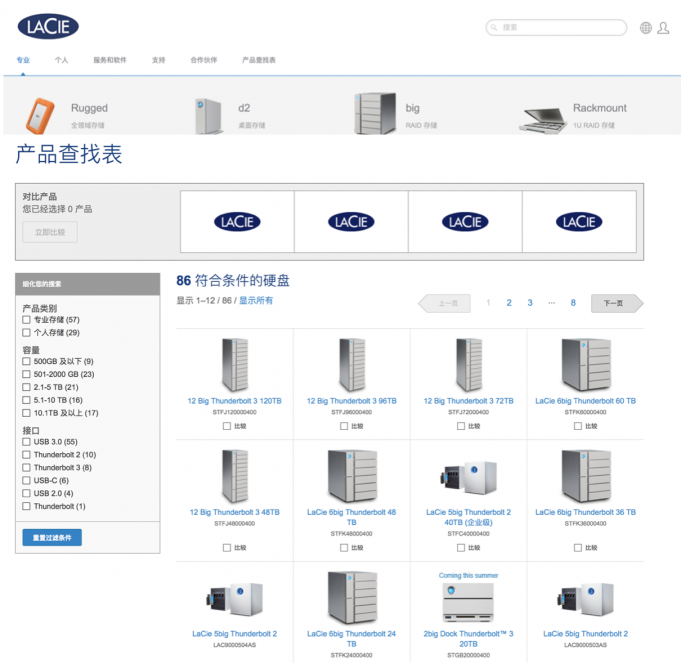690x664 pixels.
Task: Open the user account icon
Action: 663,28
